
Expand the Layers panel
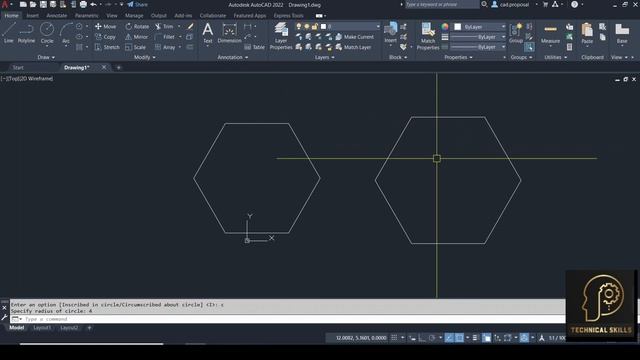324,58
